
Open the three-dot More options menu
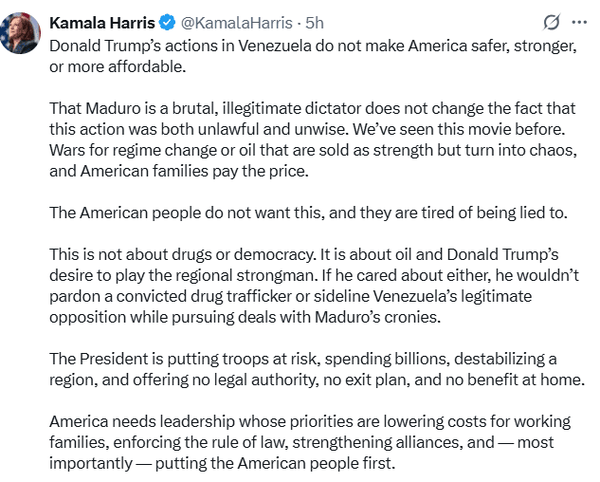point(579,23)
